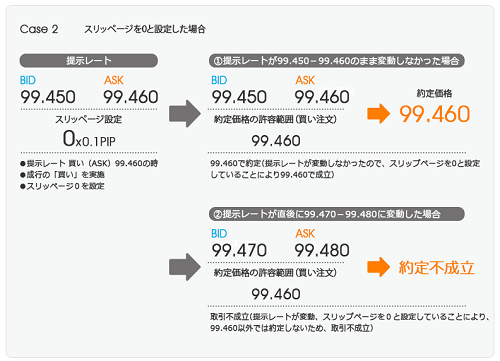The width and height of the screenshot is (500, 361).
Task: Click the scenario ① 約定価格の許容範囲 label
Action: point(275,119)
